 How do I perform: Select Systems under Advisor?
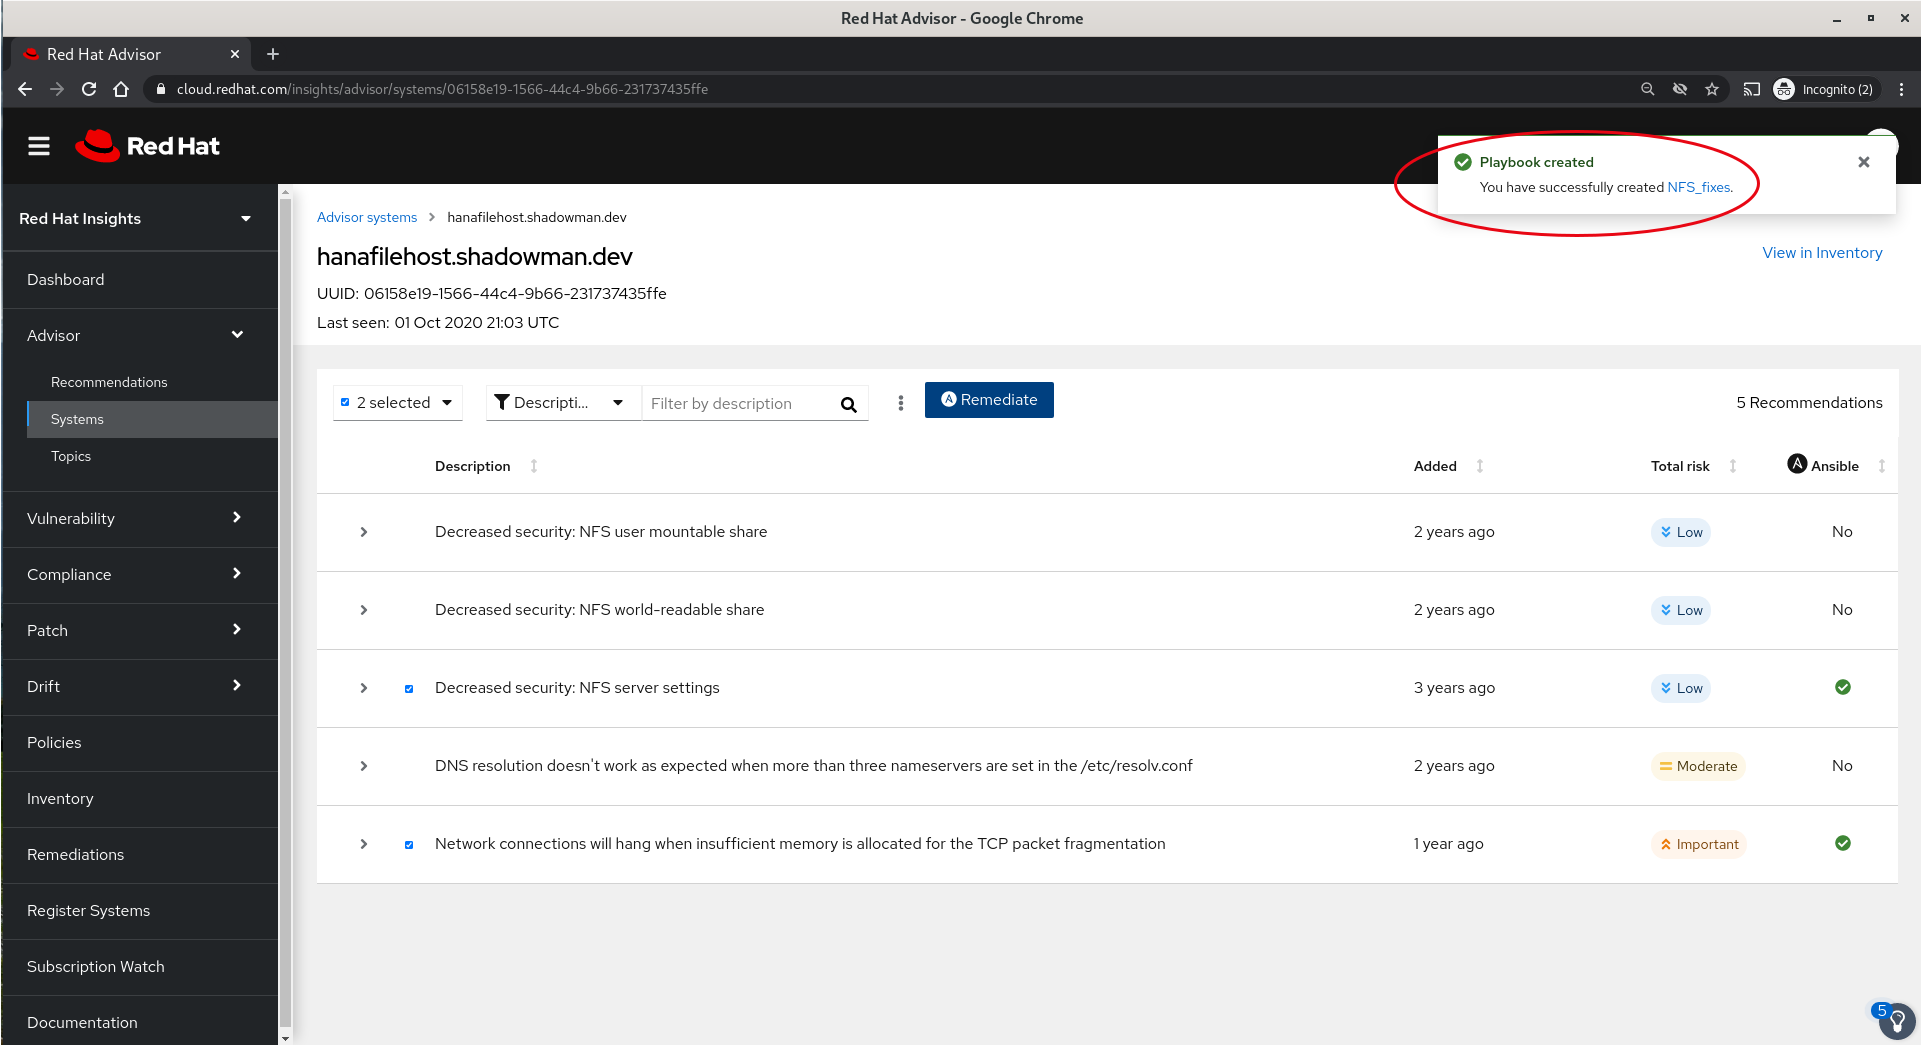[x=152, y=419]
